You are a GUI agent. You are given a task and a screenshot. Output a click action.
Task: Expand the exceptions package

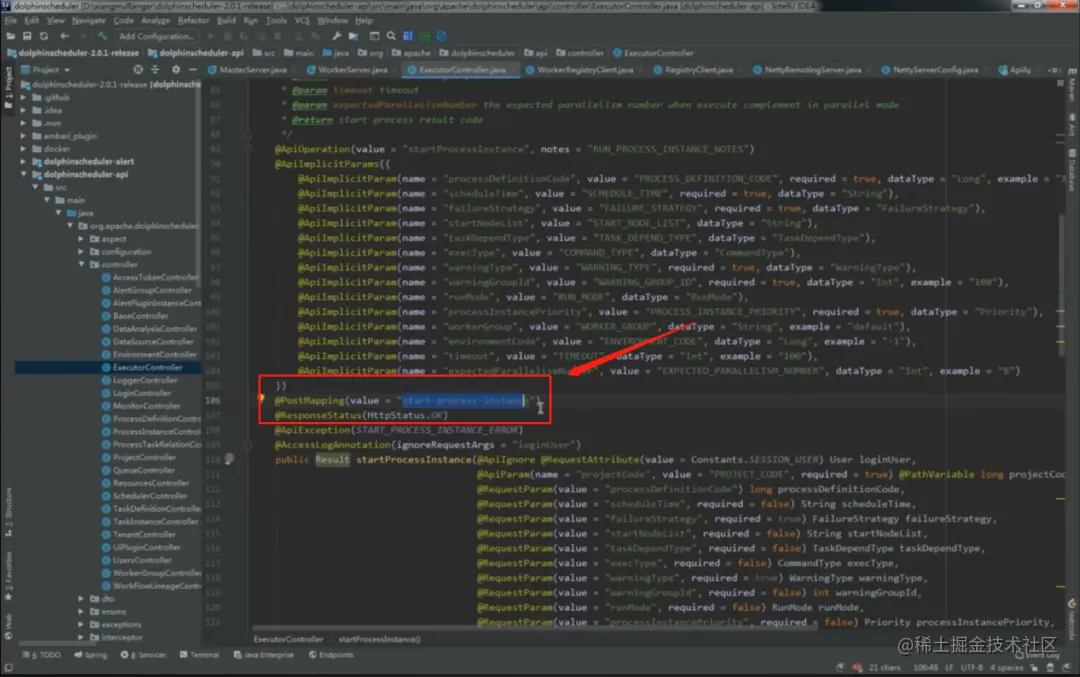pos(81,625)
